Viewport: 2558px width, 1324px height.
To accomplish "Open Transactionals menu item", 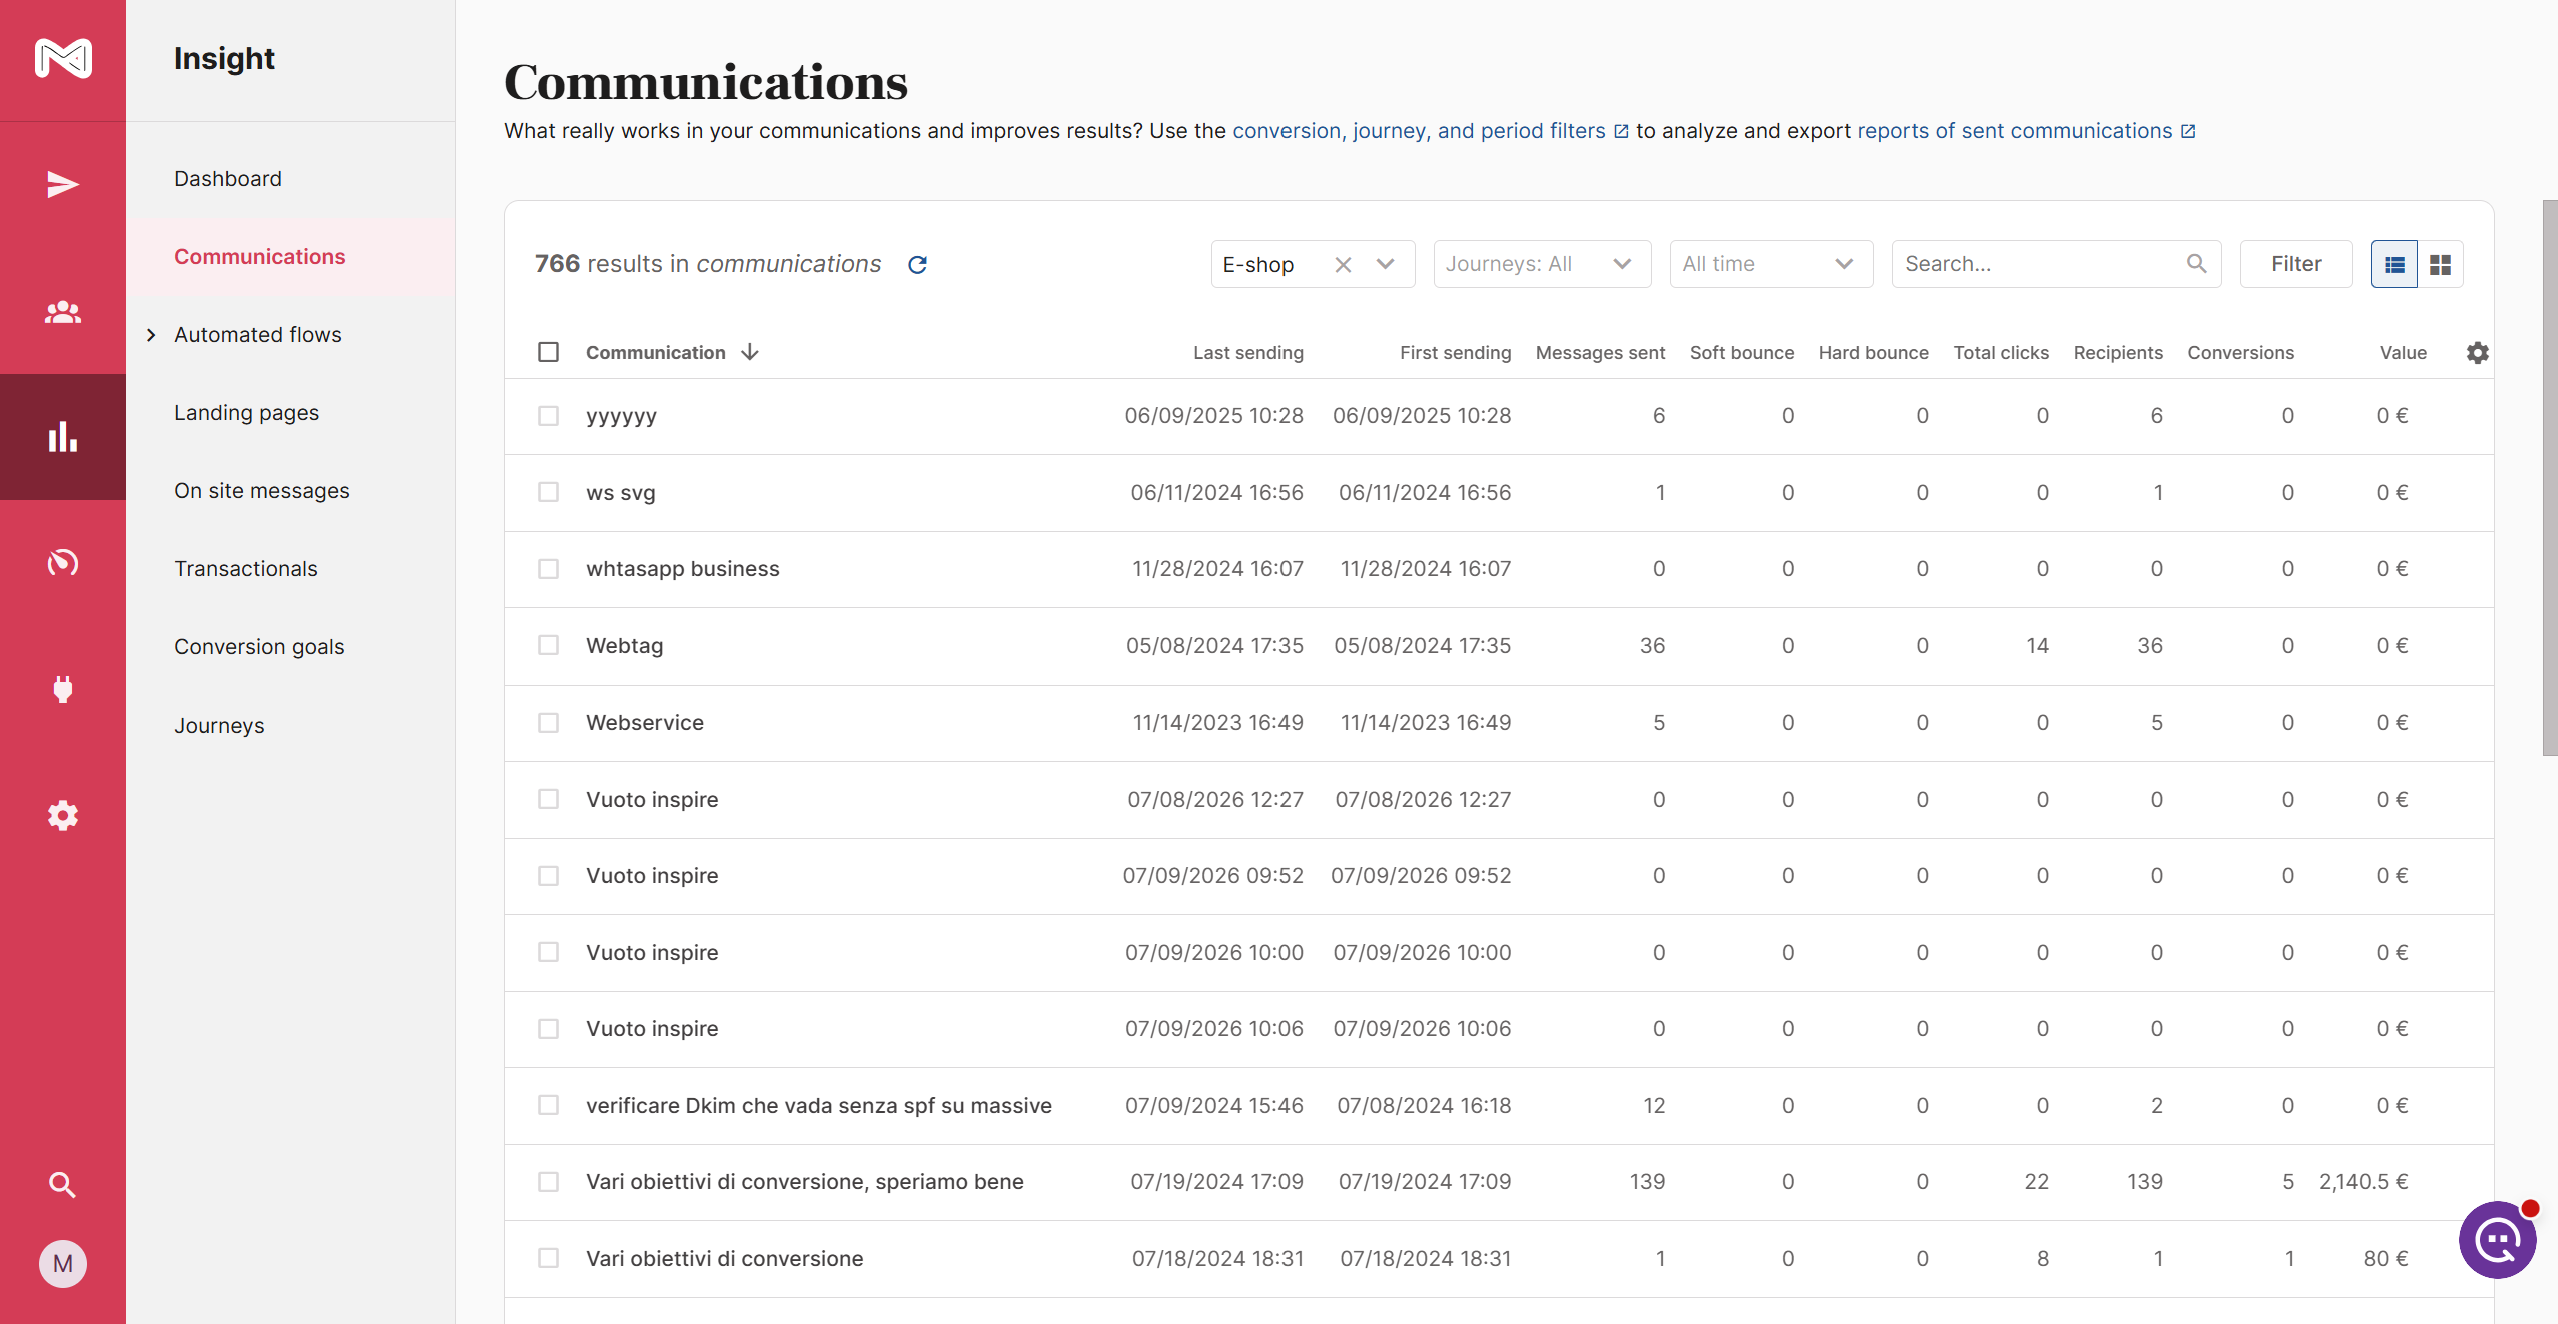I will click(x=246, y=569).
